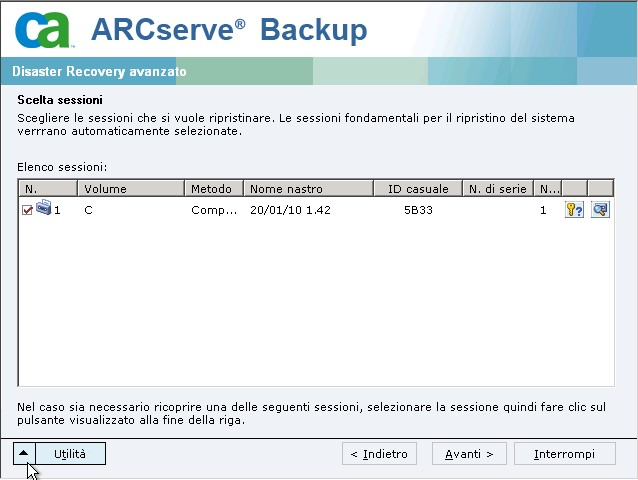638x480 pixels.
Task: Go back with the Indietro button
Action: pos(378,454)
